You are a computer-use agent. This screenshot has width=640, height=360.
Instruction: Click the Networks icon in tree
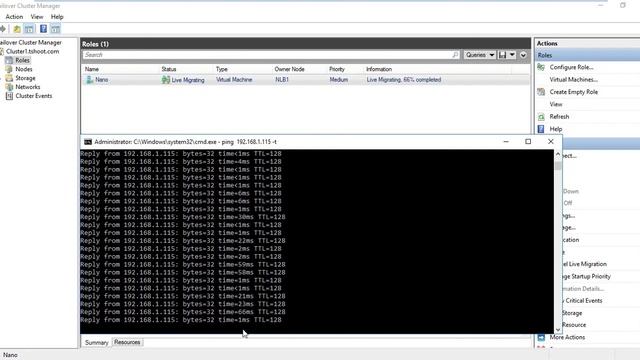9,87
